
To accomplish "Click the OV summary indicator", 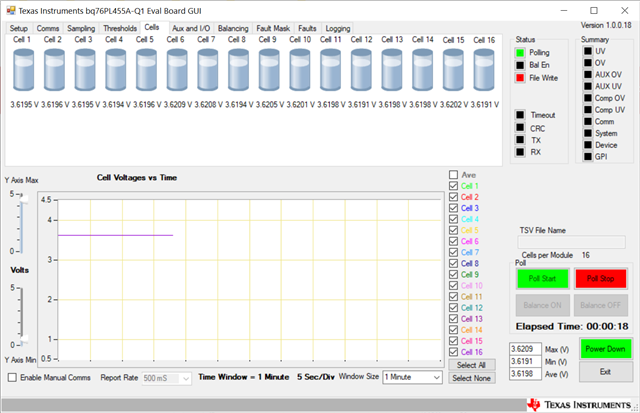I will (588, 63).
